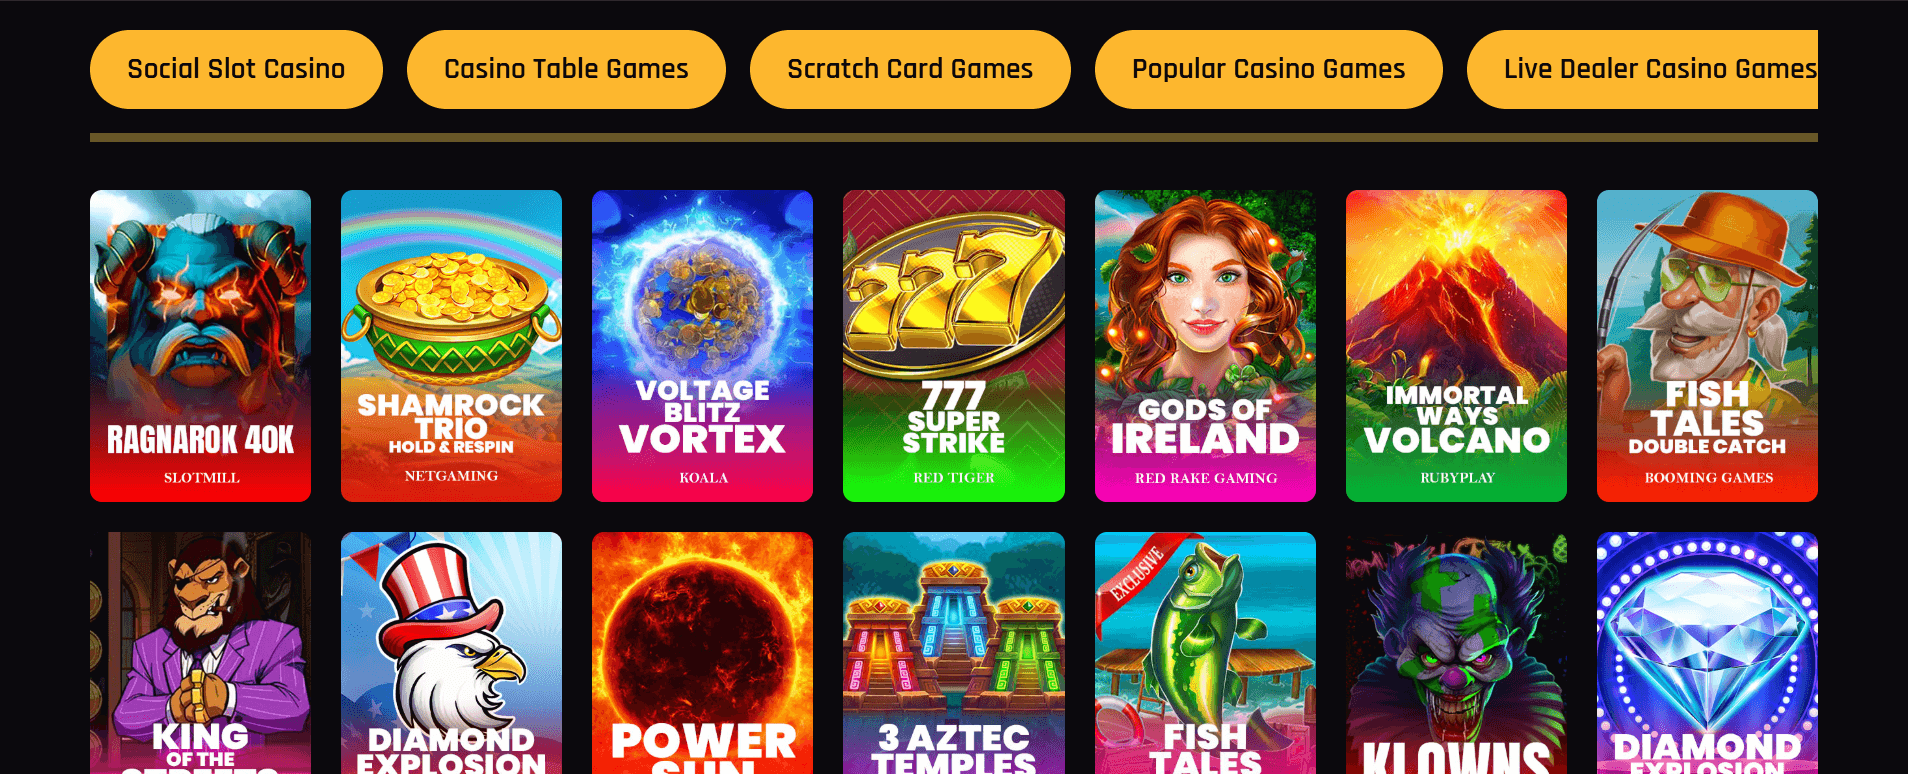
Task: Open the Ragnarok 40K slot game
Action: (200, 346)
